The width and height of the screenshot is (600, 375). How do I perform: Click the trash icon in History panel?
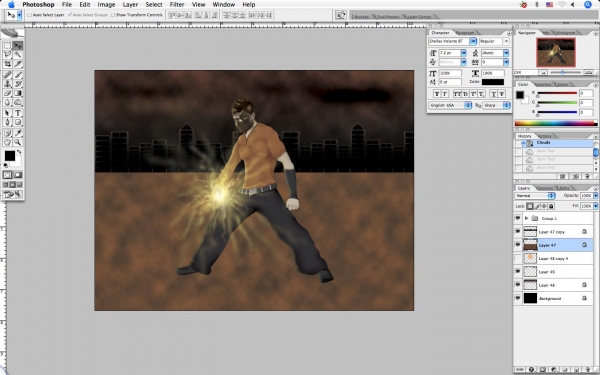tap(587, 176)
